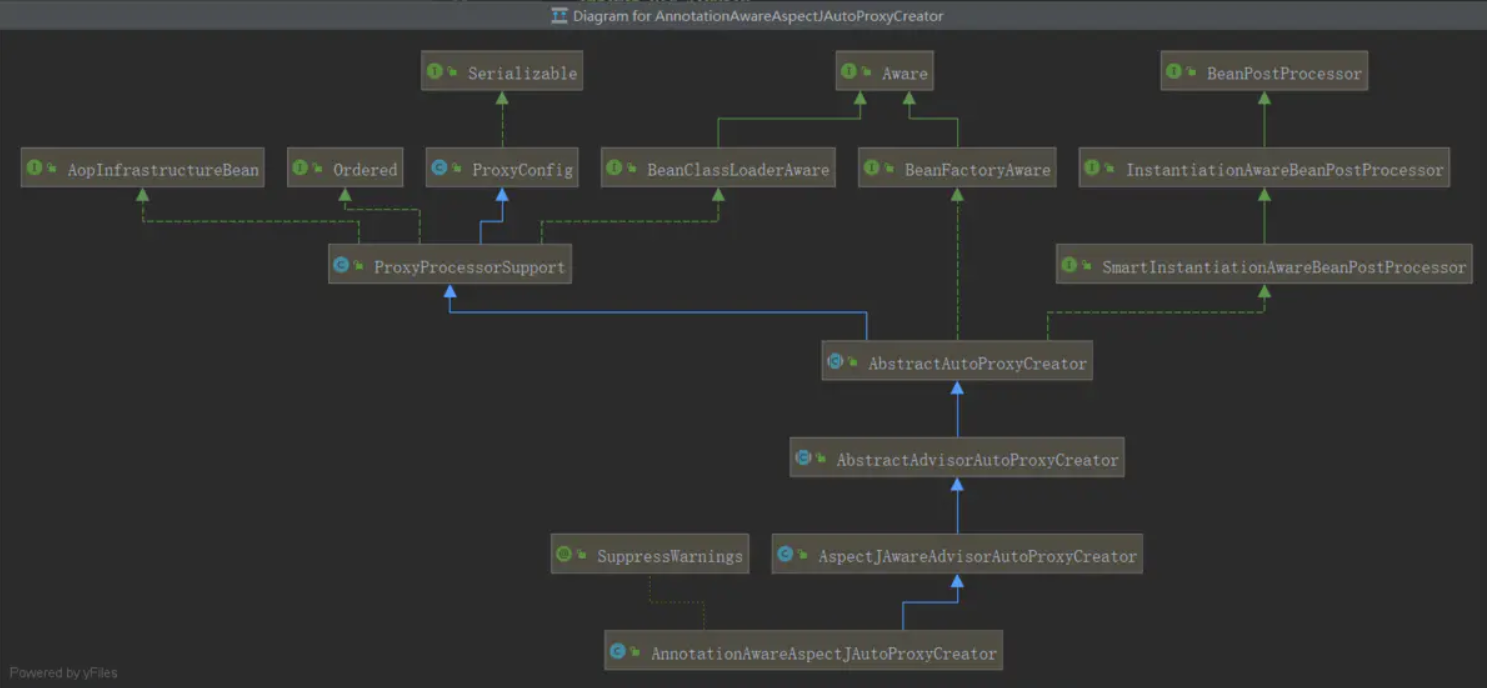Select the AnnotationAwareAspectJAutoProxyCreator node label
The height and width of the screenshot is (688, 1487).
(x=824, y=654)
